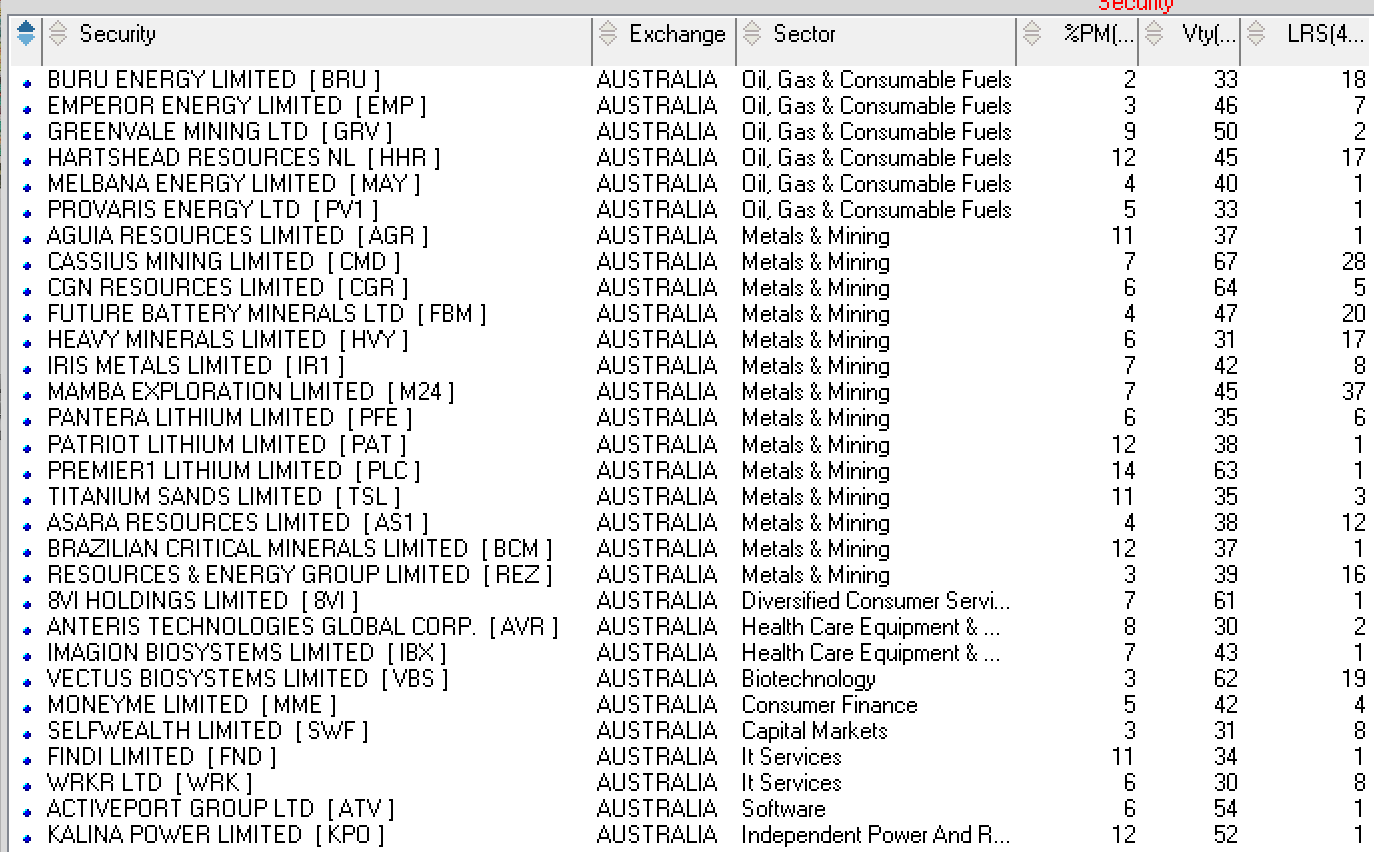1374x852 pixels.
Task: Click the blue bullet icon for VECTUS BIOSYSTEMS LIMITED
Action: (27, 680)
